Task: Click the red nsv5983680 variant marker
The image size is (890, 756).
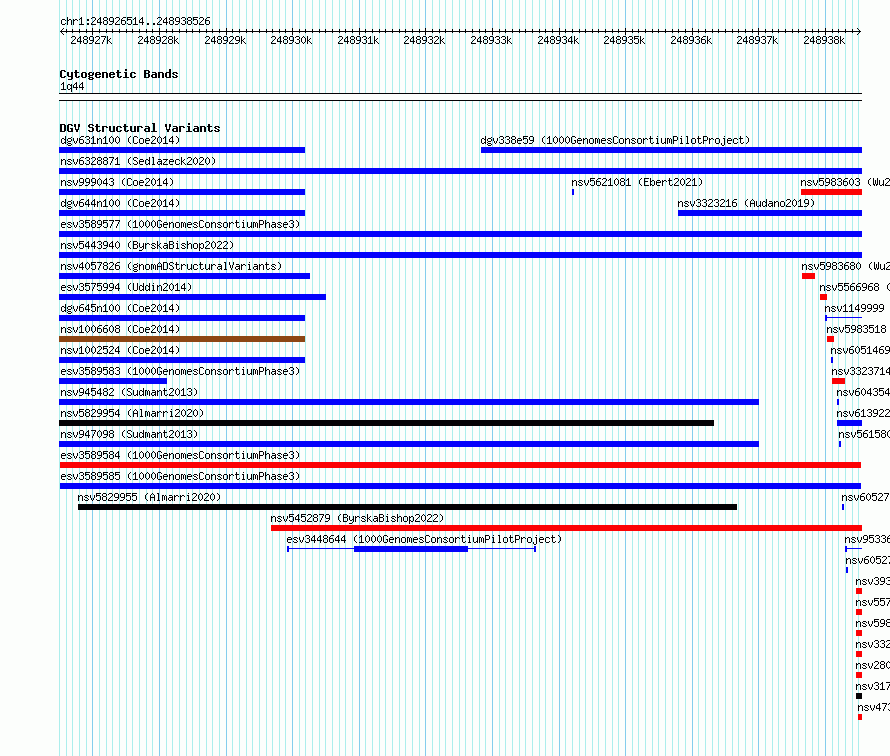Action: click(808, 276)
